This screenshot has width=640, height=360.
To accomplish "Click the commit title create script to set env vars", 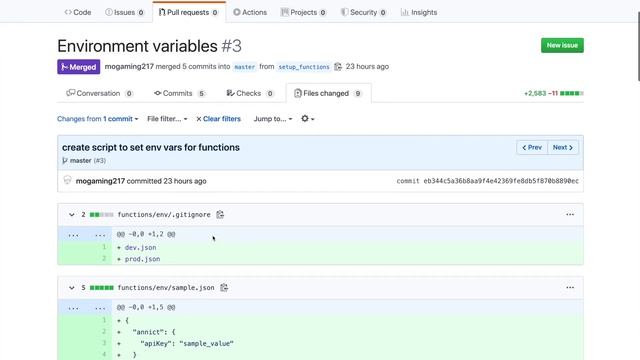I will pyautogui.click(x=151, y=147).
